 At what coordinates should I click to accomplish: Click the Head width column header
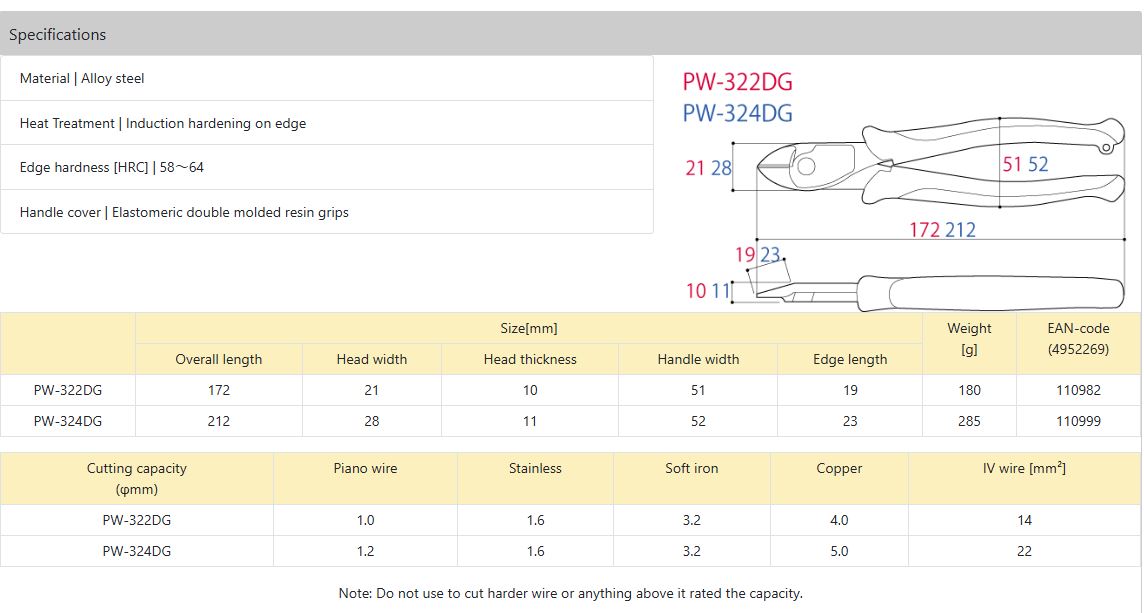point(372,359)
